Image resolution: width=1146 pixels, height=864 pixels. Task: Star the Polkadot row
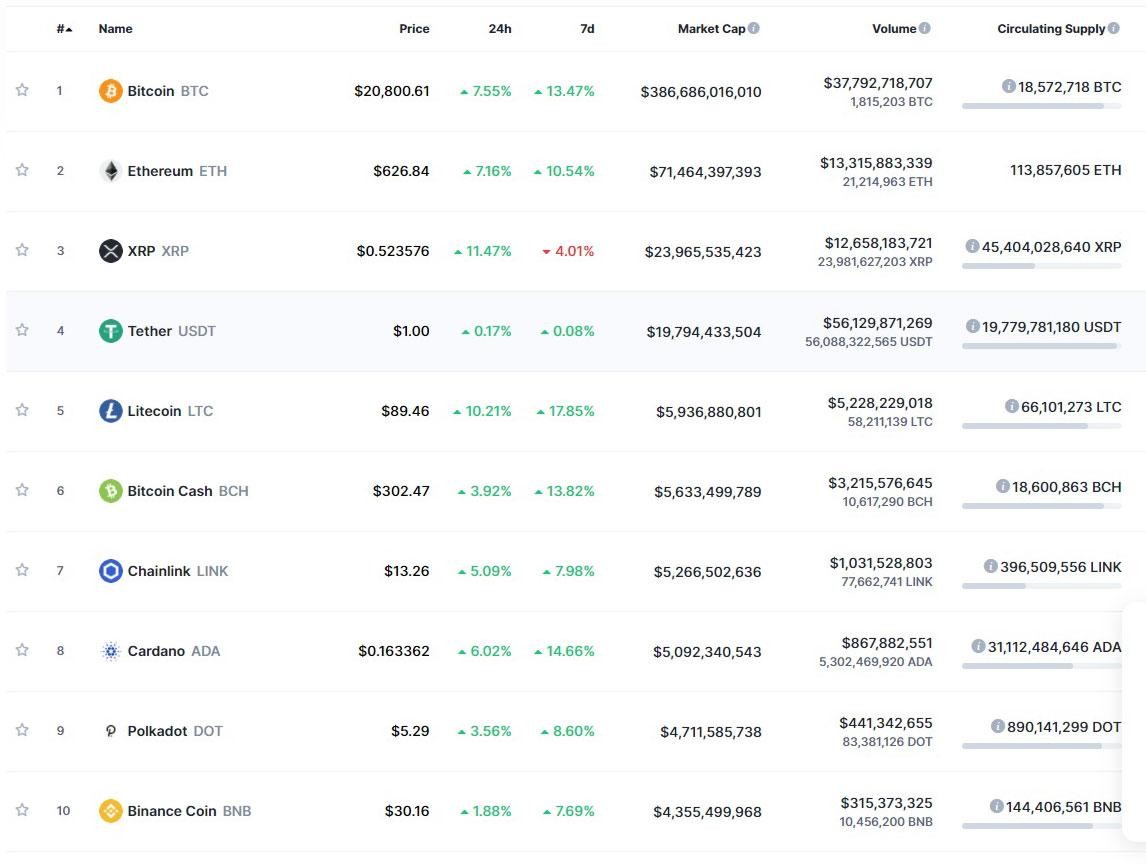22,730
